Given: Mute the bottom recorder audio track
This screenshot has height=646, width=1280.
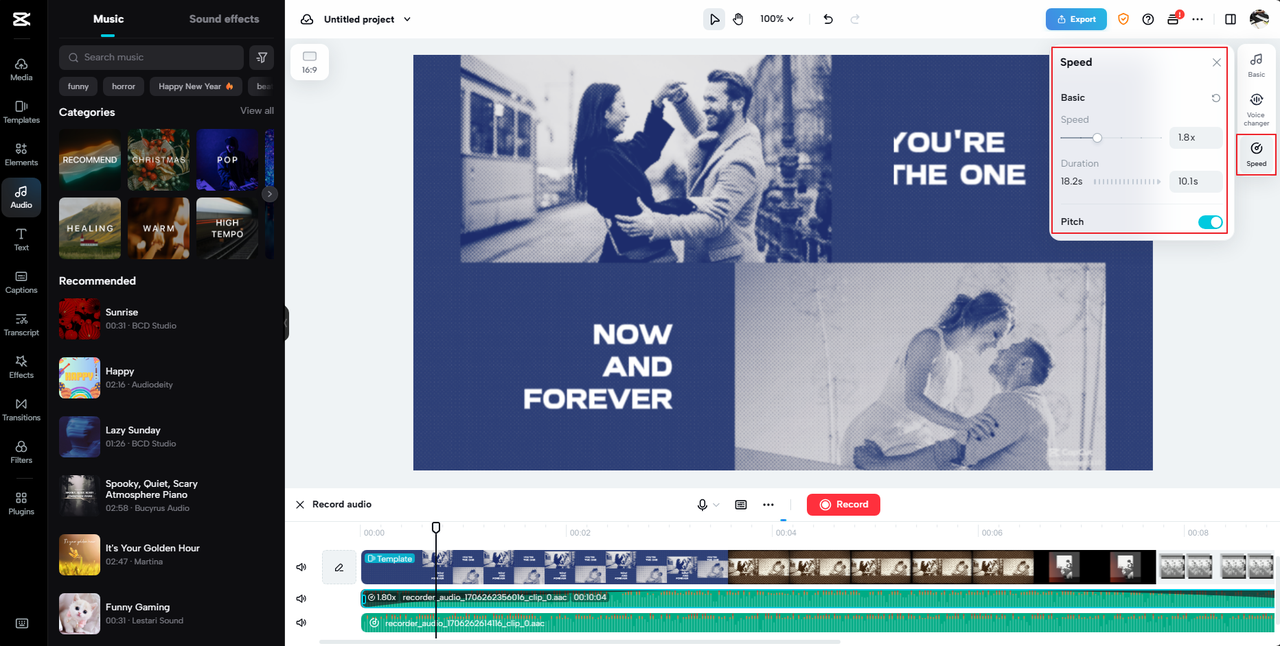Looking at the screenshot, I should pos(301,622).
